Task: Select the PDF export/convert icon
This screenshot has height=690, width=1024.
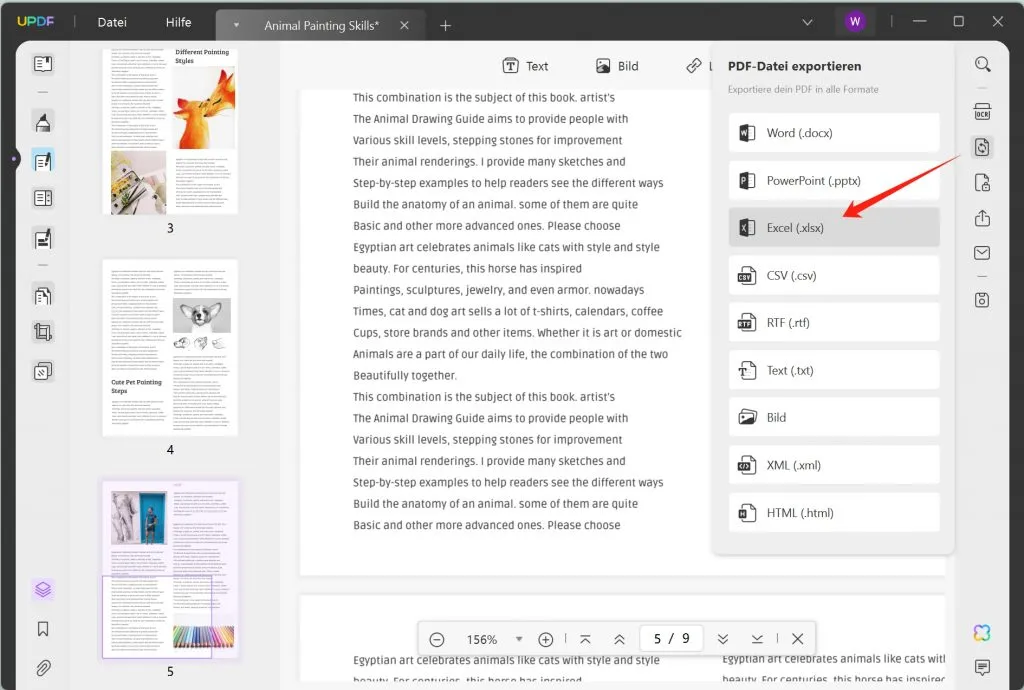Action: point(982,147)
